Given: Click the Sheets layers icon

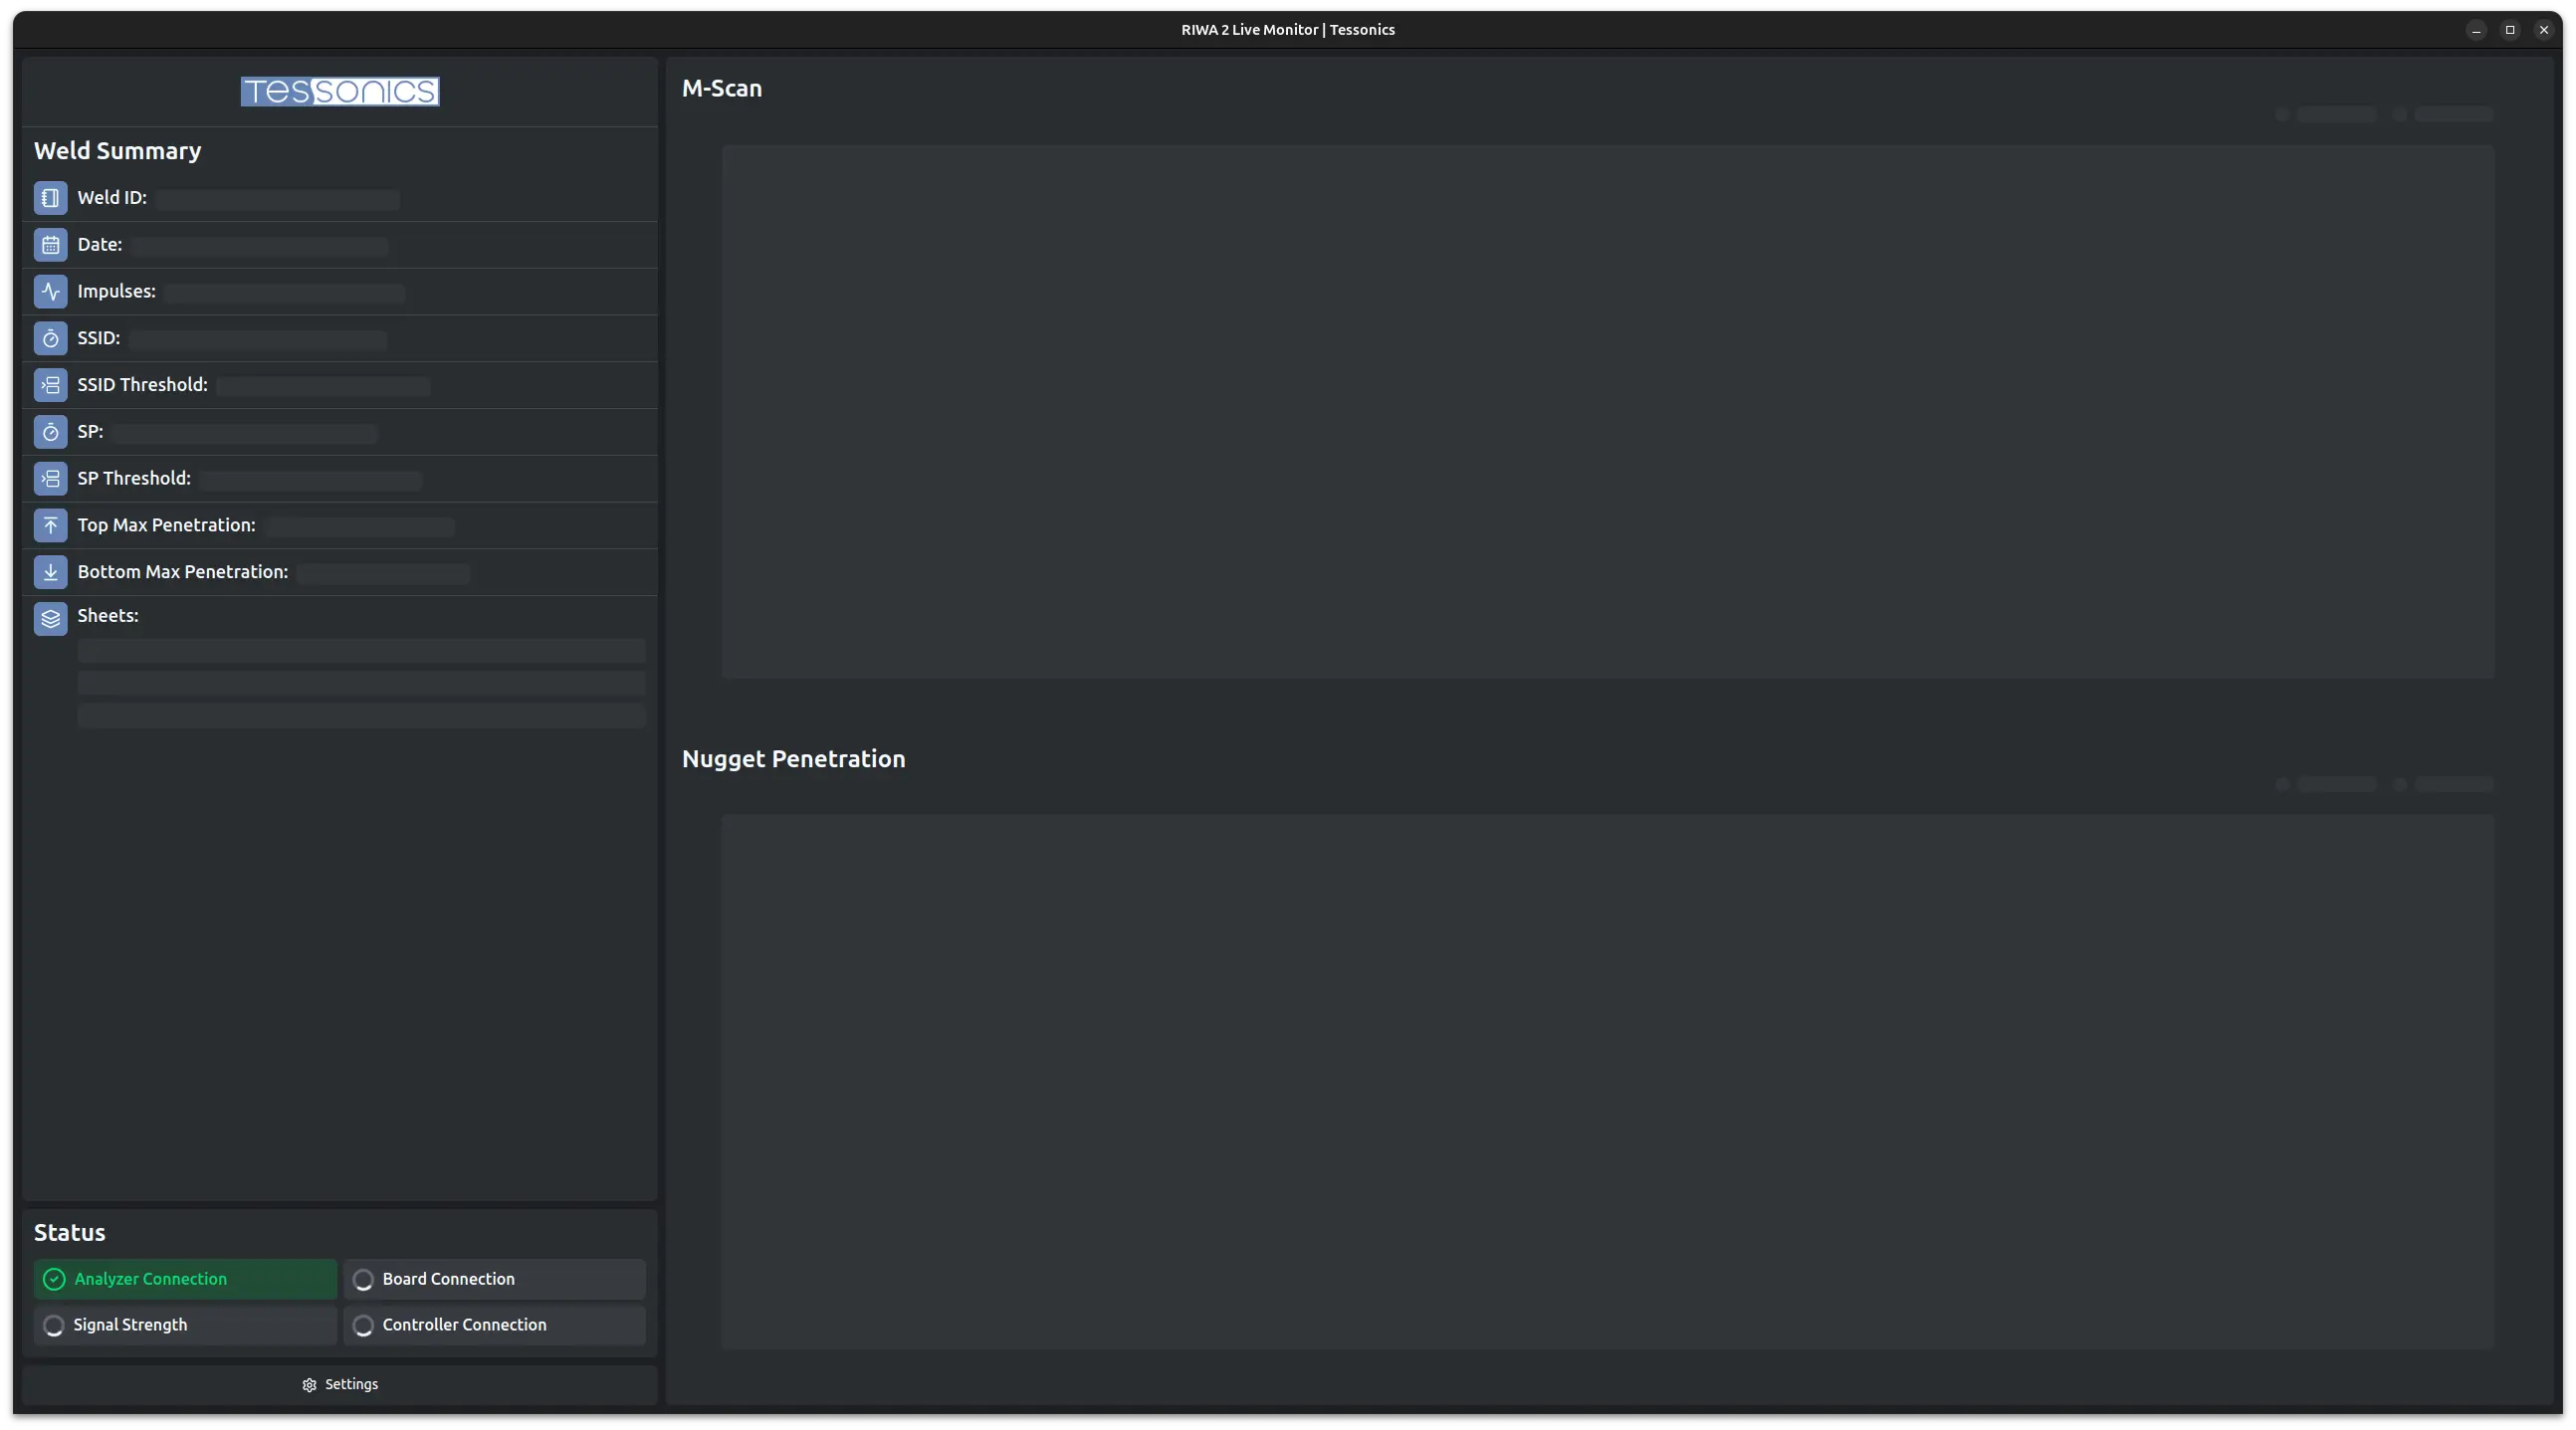Looking at the screenshot, I should (50, 619).
